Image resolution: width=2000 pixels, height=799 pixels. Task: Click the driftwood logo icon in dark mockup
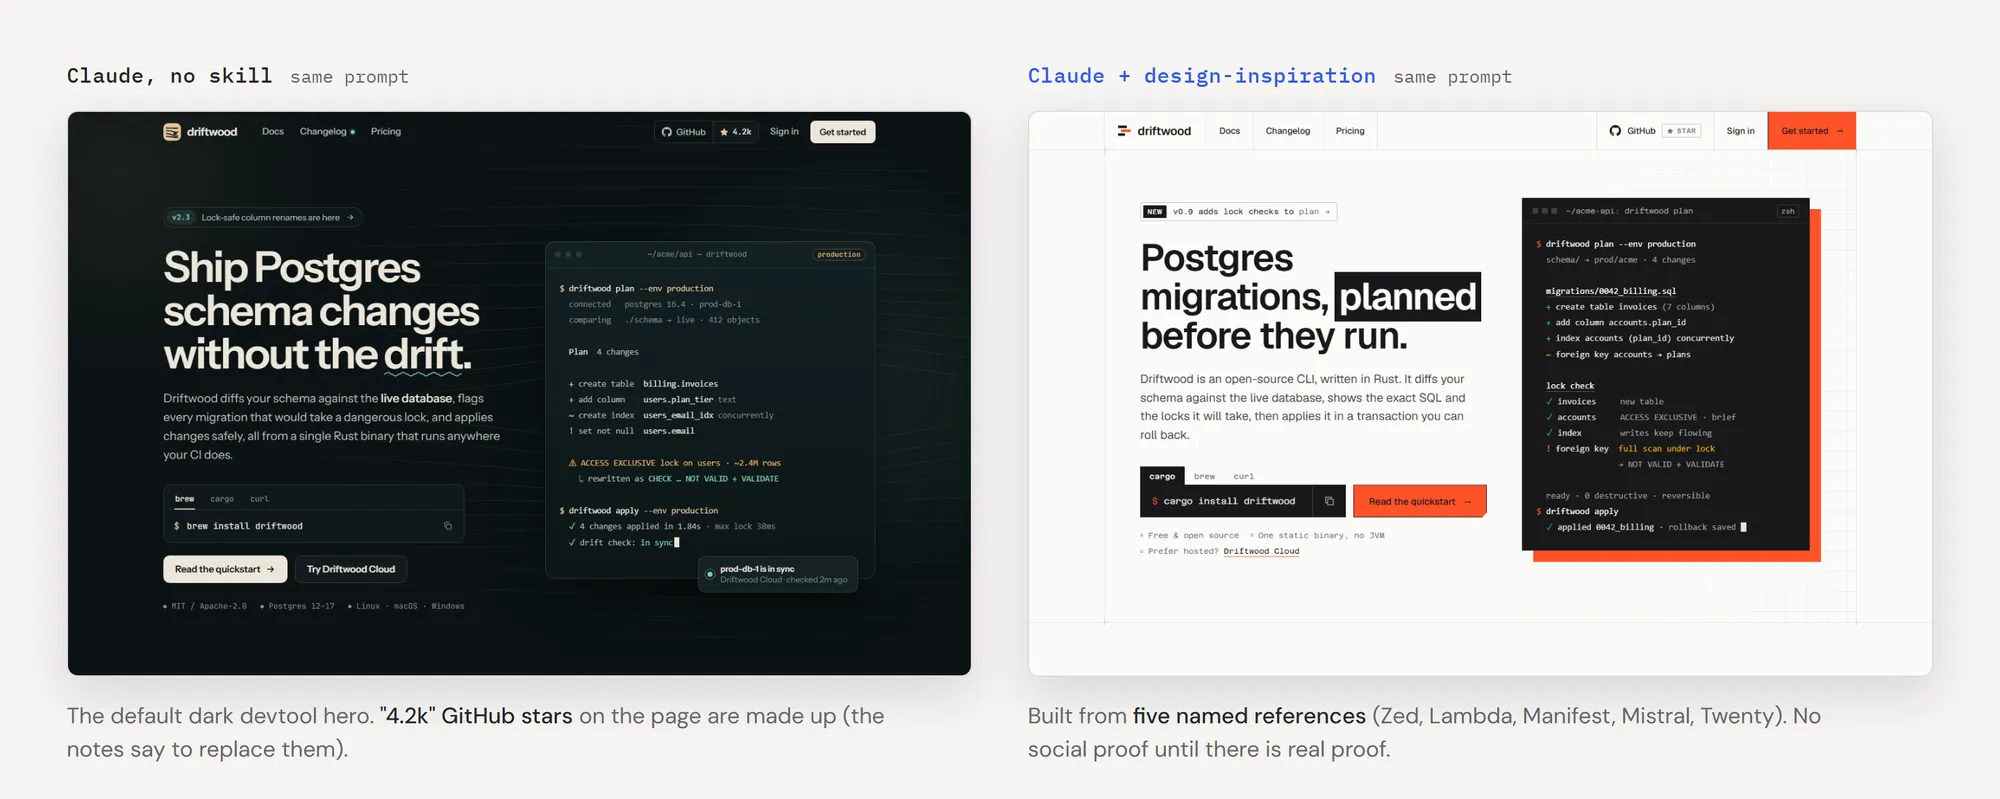172,132
